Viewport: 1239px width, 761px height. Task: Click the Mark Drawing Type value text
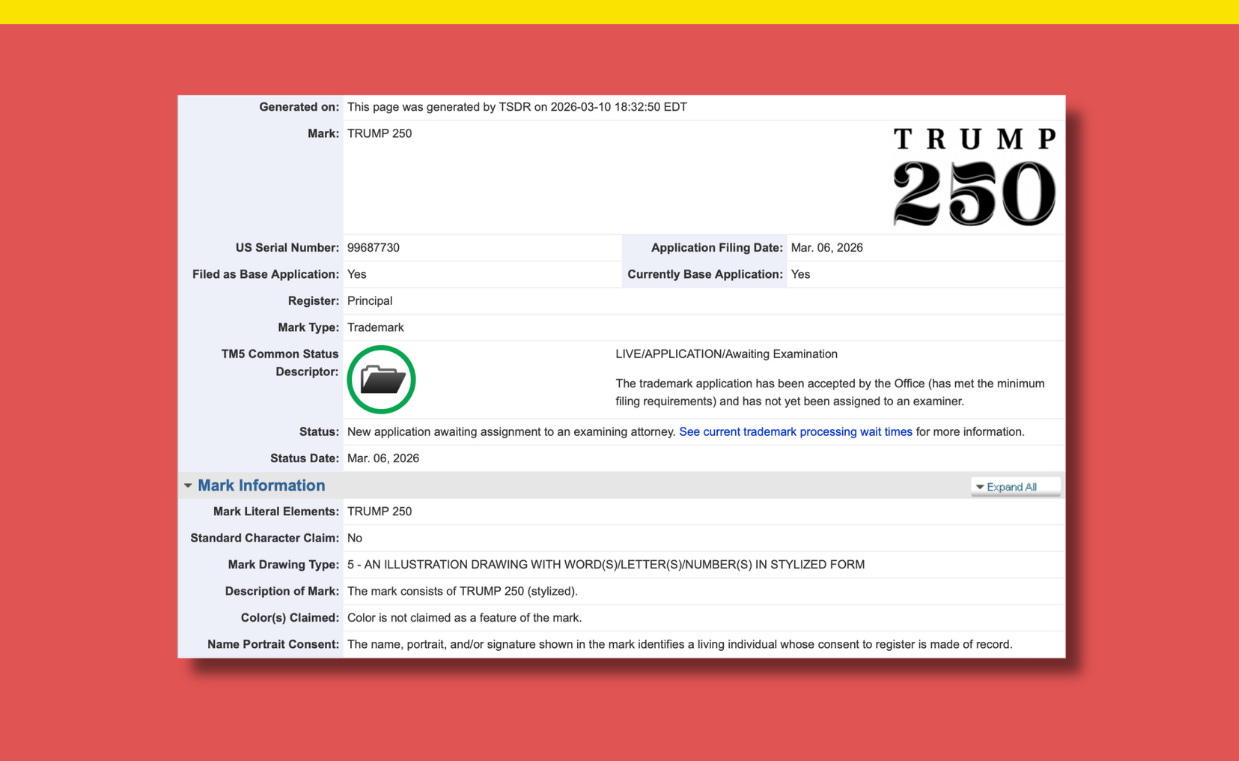point(606,565)
